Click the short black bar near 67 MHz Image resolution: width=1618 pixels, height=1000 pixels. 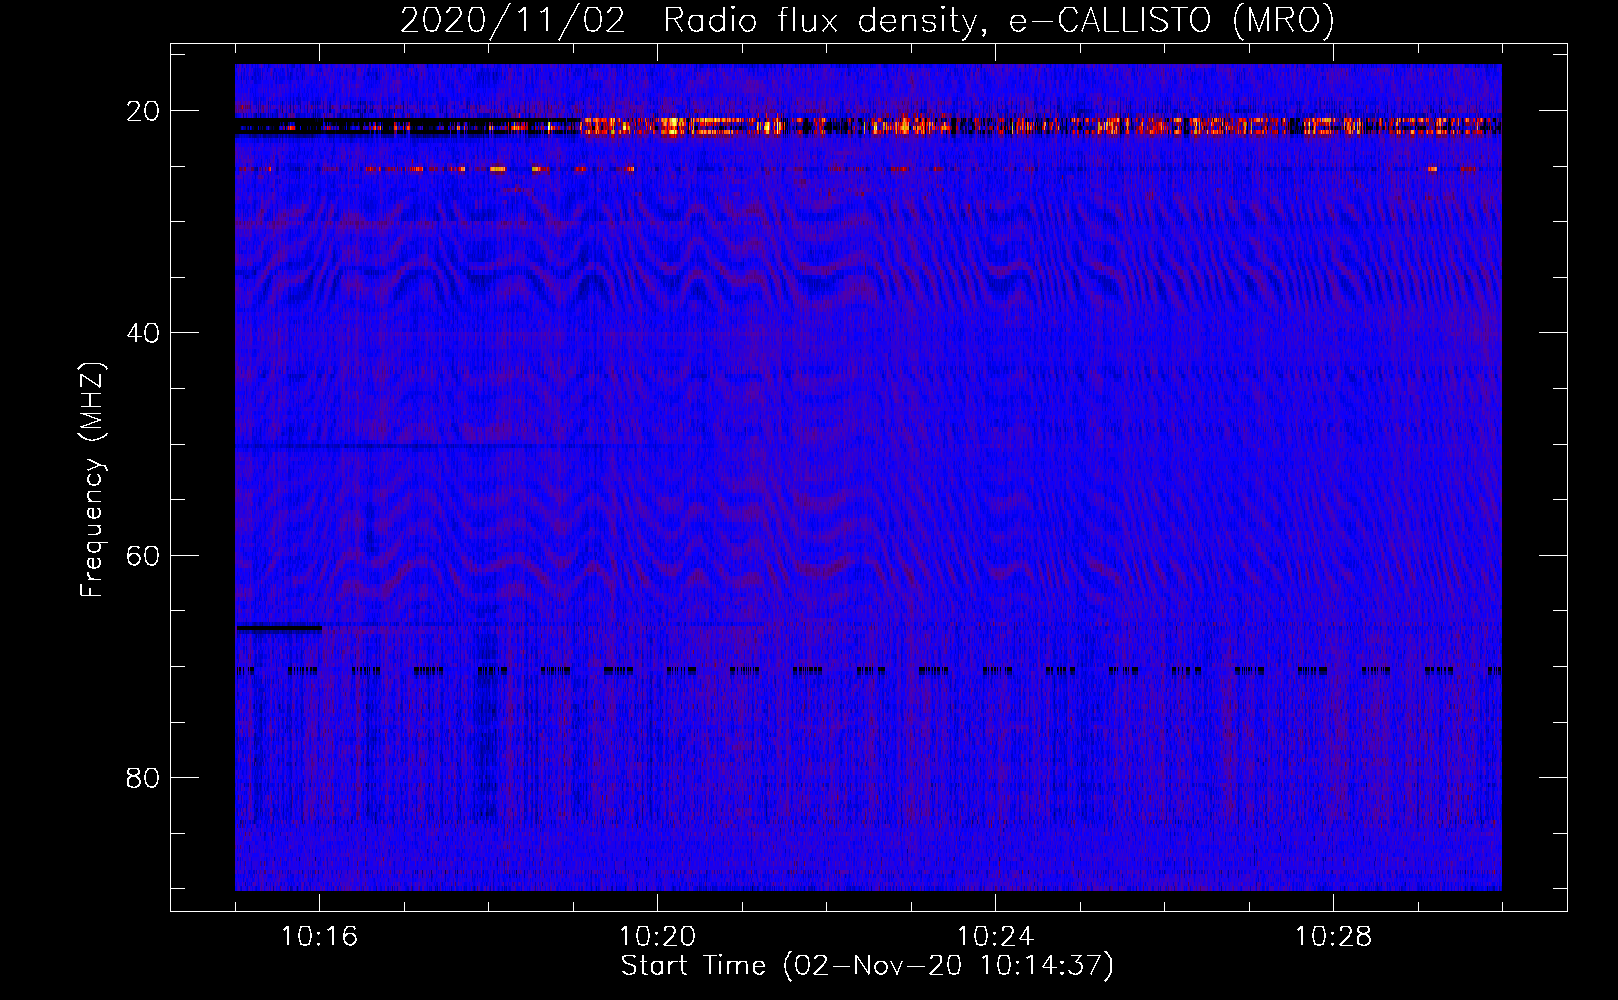(x=279, y=628)
